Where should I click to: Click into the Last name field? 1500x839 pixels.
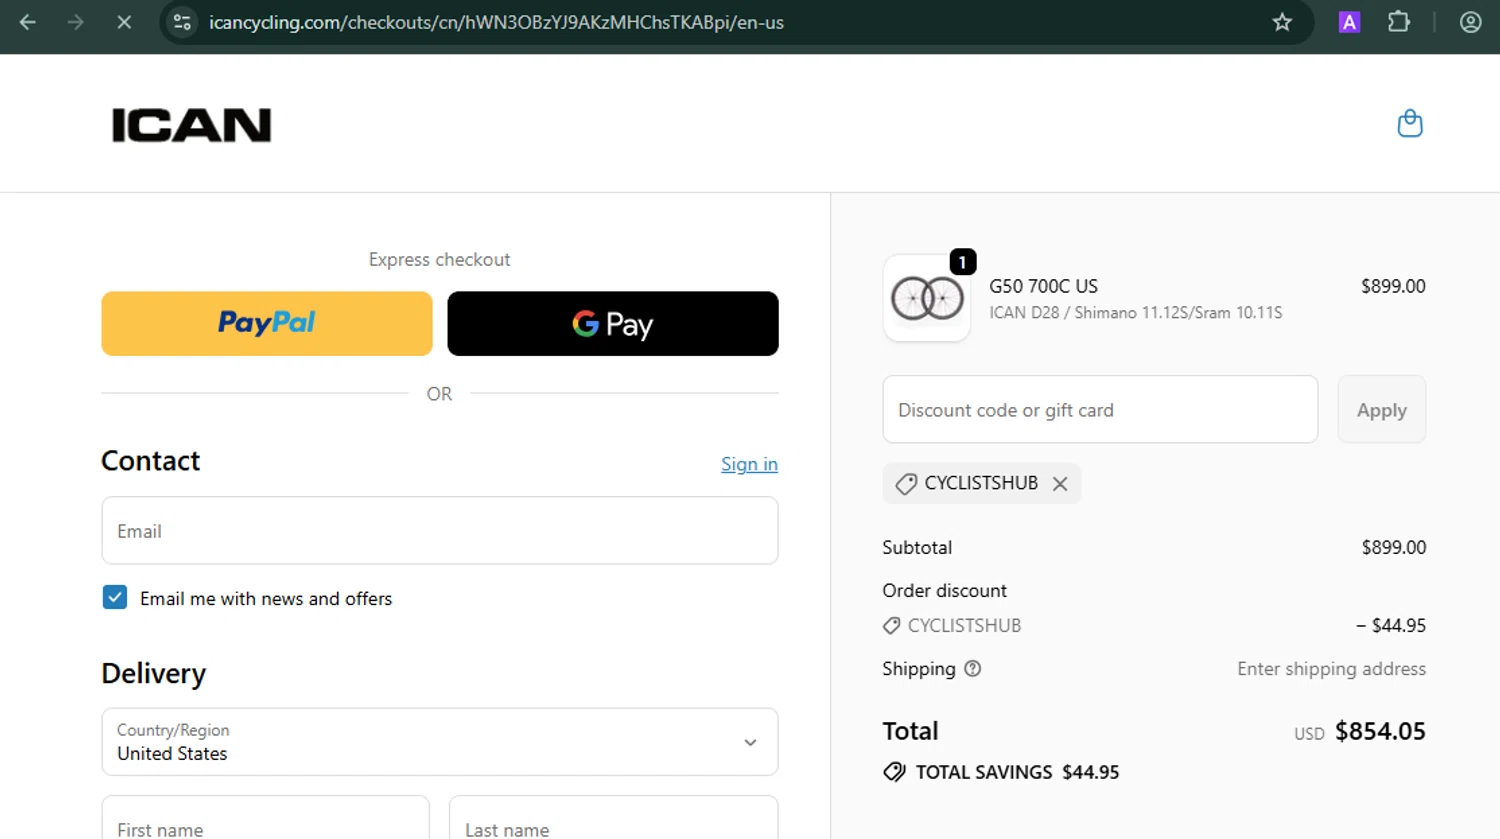point(613,818)
